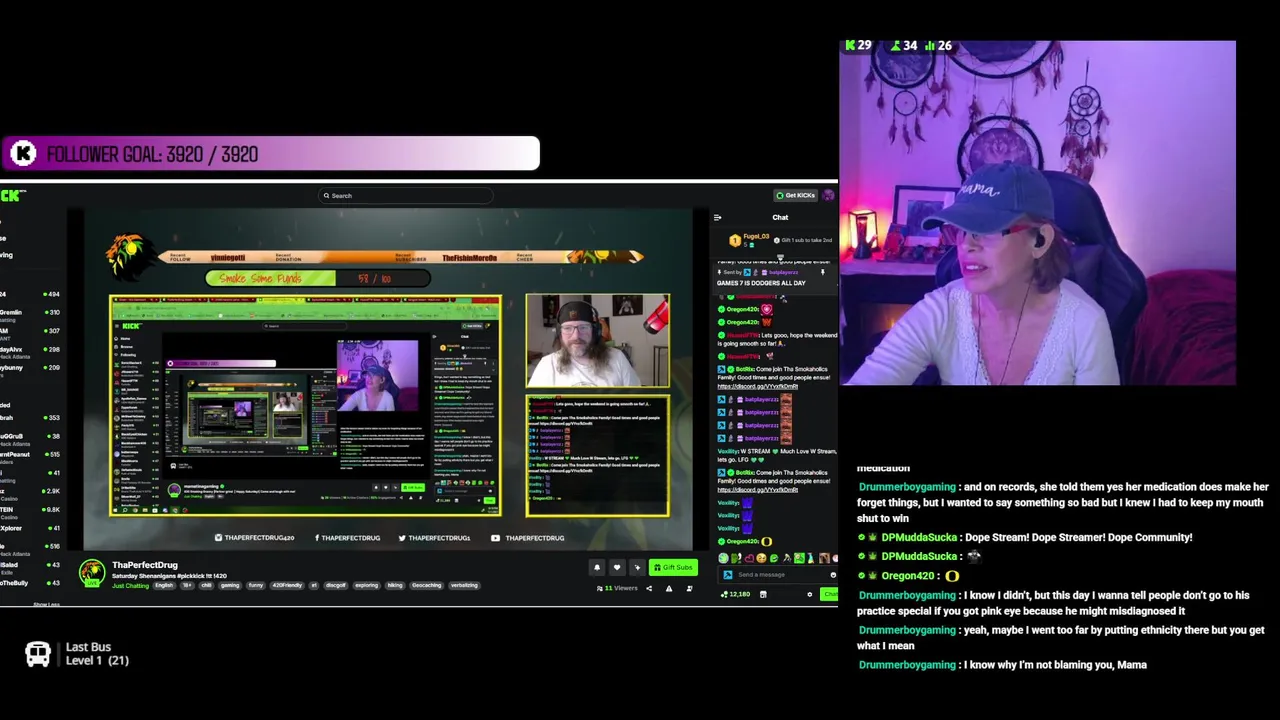Click the report warning icon
Image resolution: width=1280 pixels, height=720 pixels.
point(669,588)
